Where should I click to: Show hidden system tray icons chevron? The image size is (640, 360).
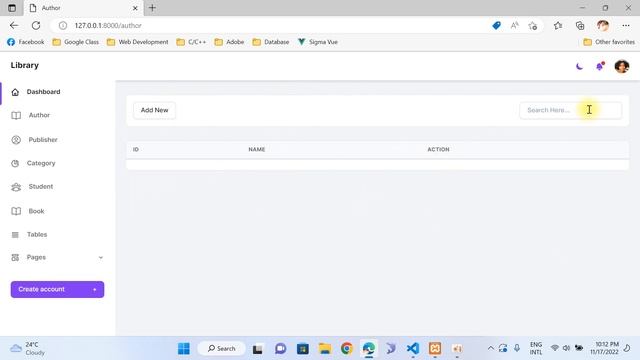[491, 348]
